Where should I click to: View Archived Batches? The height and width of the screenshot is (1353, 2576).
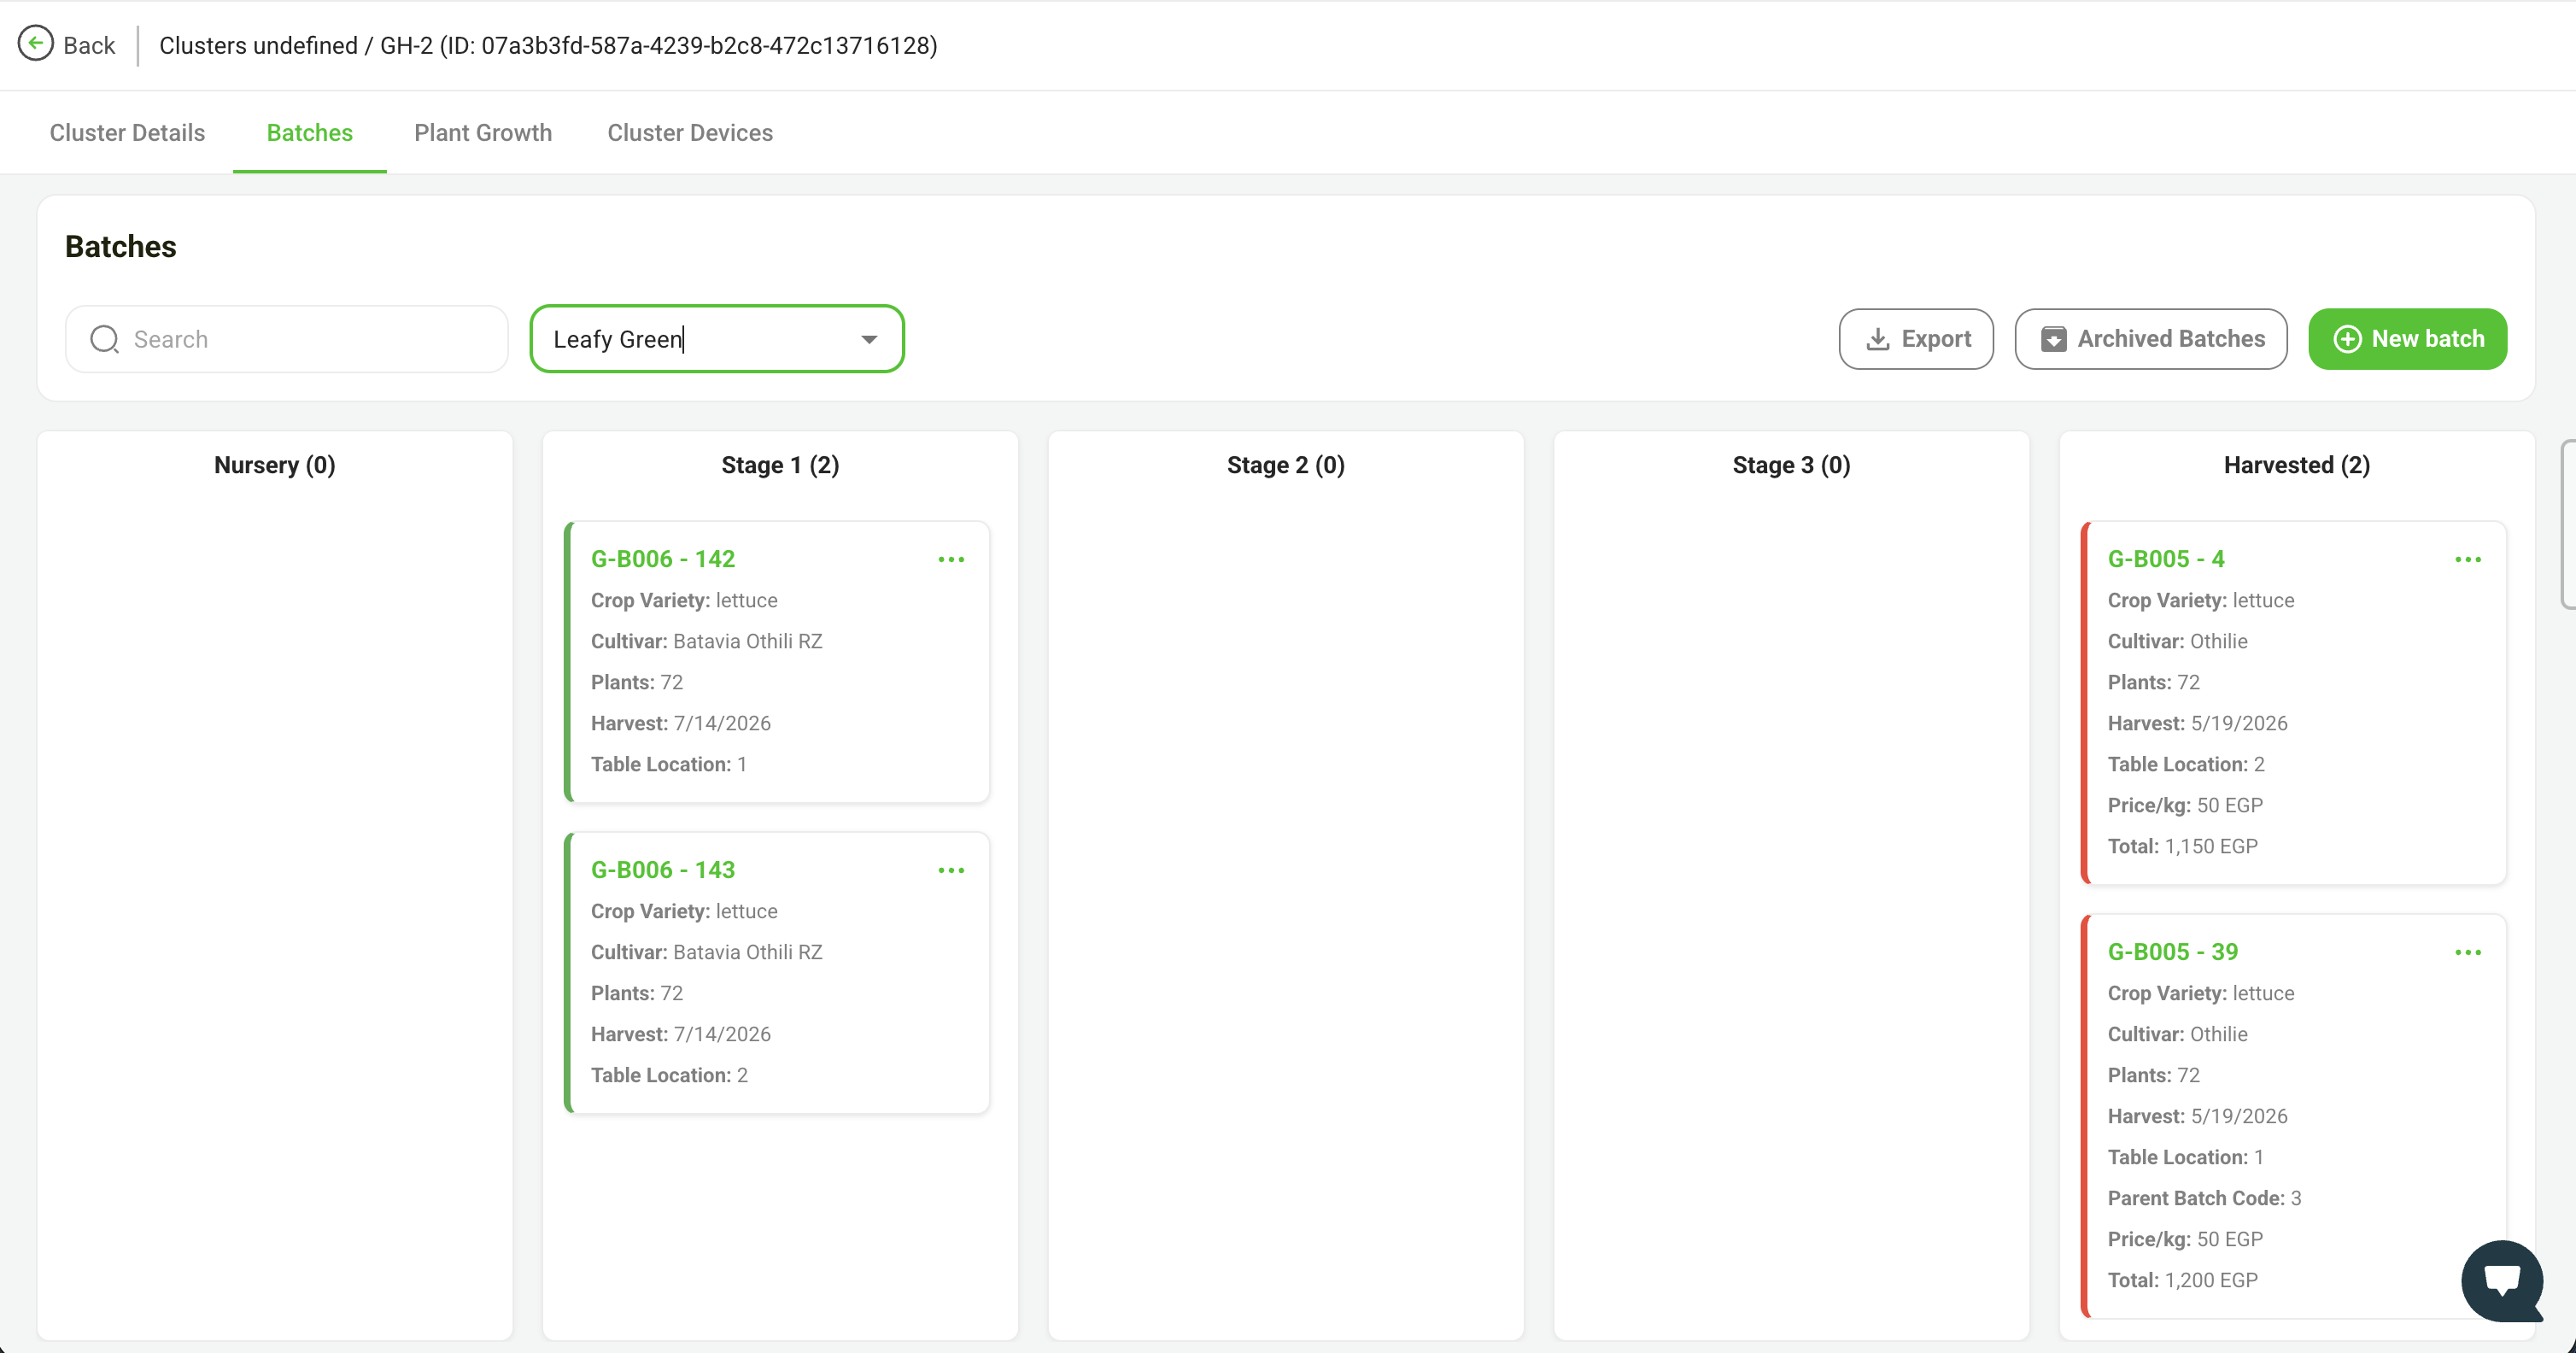pyautogui.click(x=2151, y=339)
